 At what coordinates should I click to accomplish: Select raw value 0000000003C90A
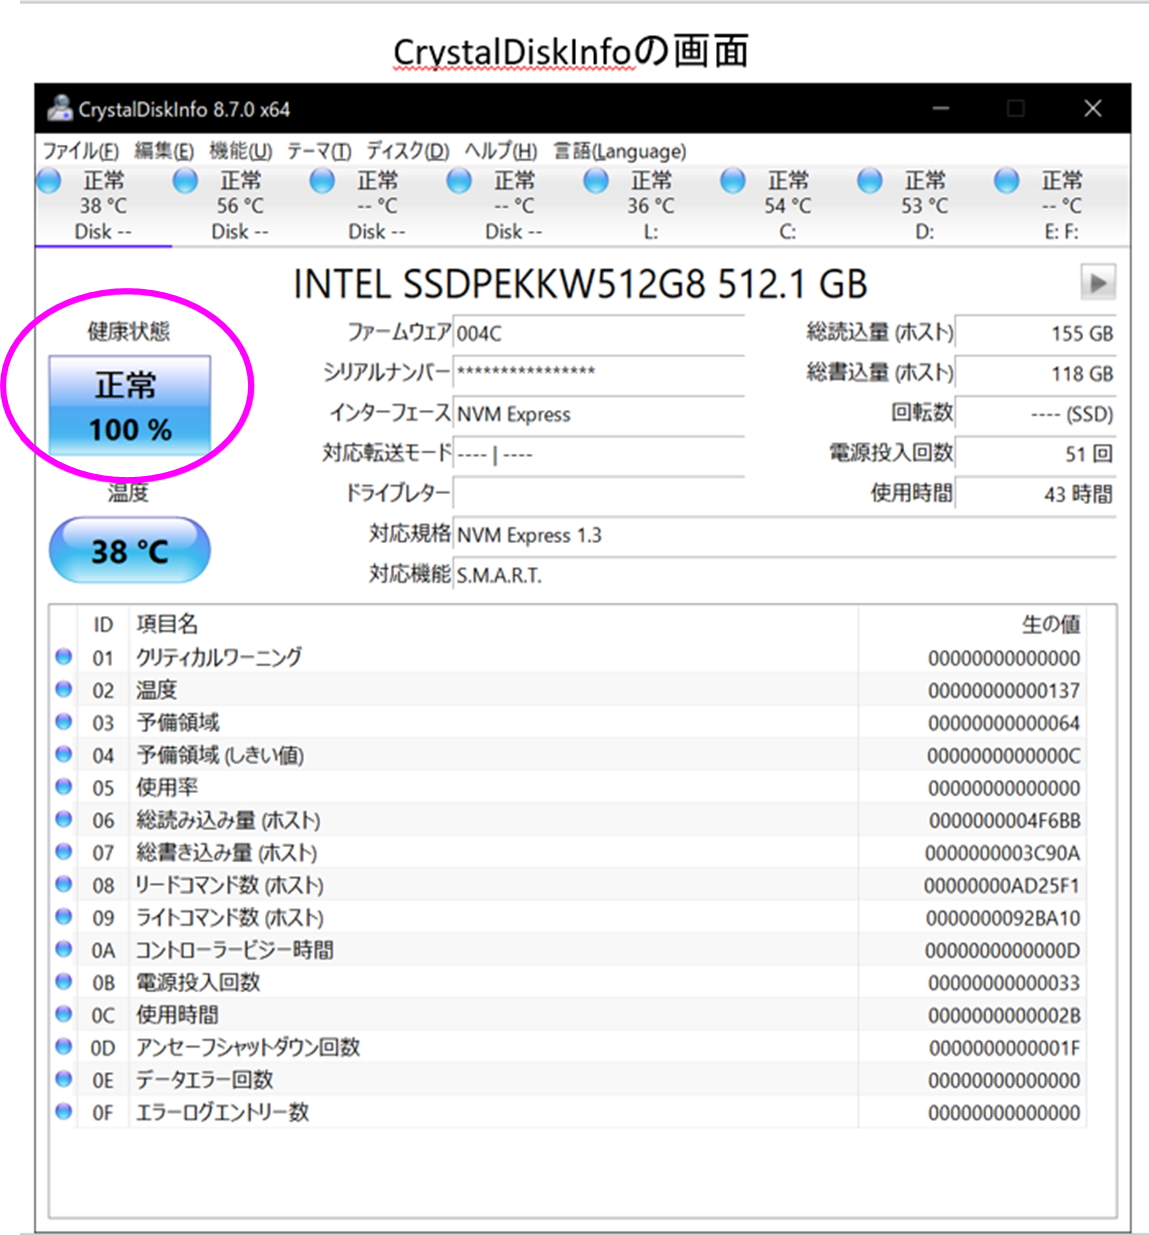(1003, 853)
